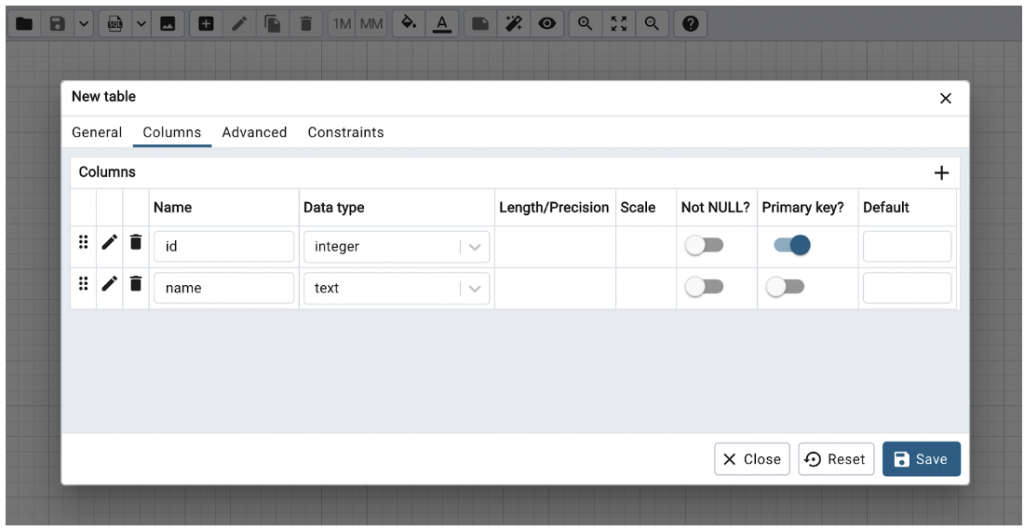Enable Primary key for the name column

point(785,288)
